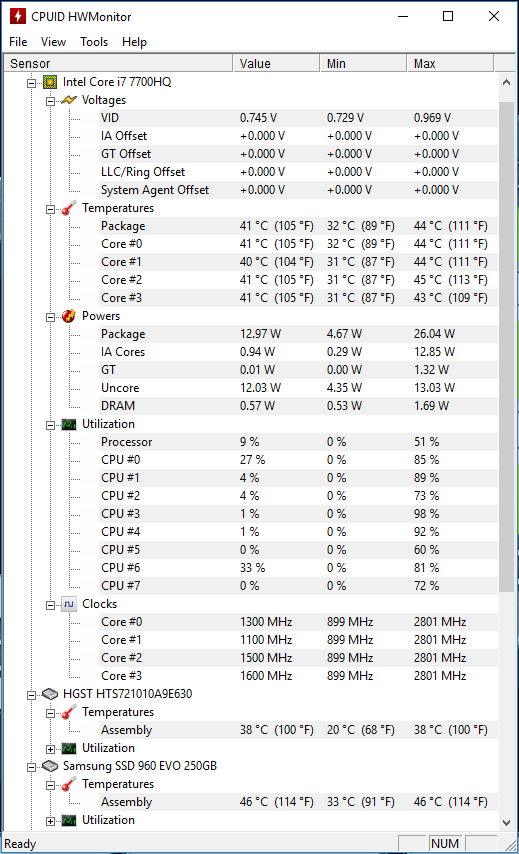
Task: Click the Voltages lightning icon
Action: pyautogui.click(x=69, y=100)
